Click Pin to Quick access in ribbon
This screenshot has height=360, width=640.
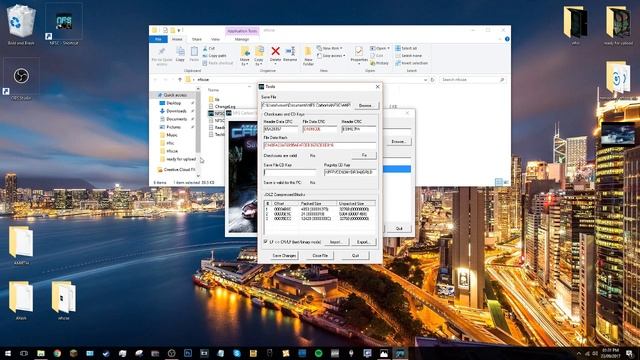[162, 56]
